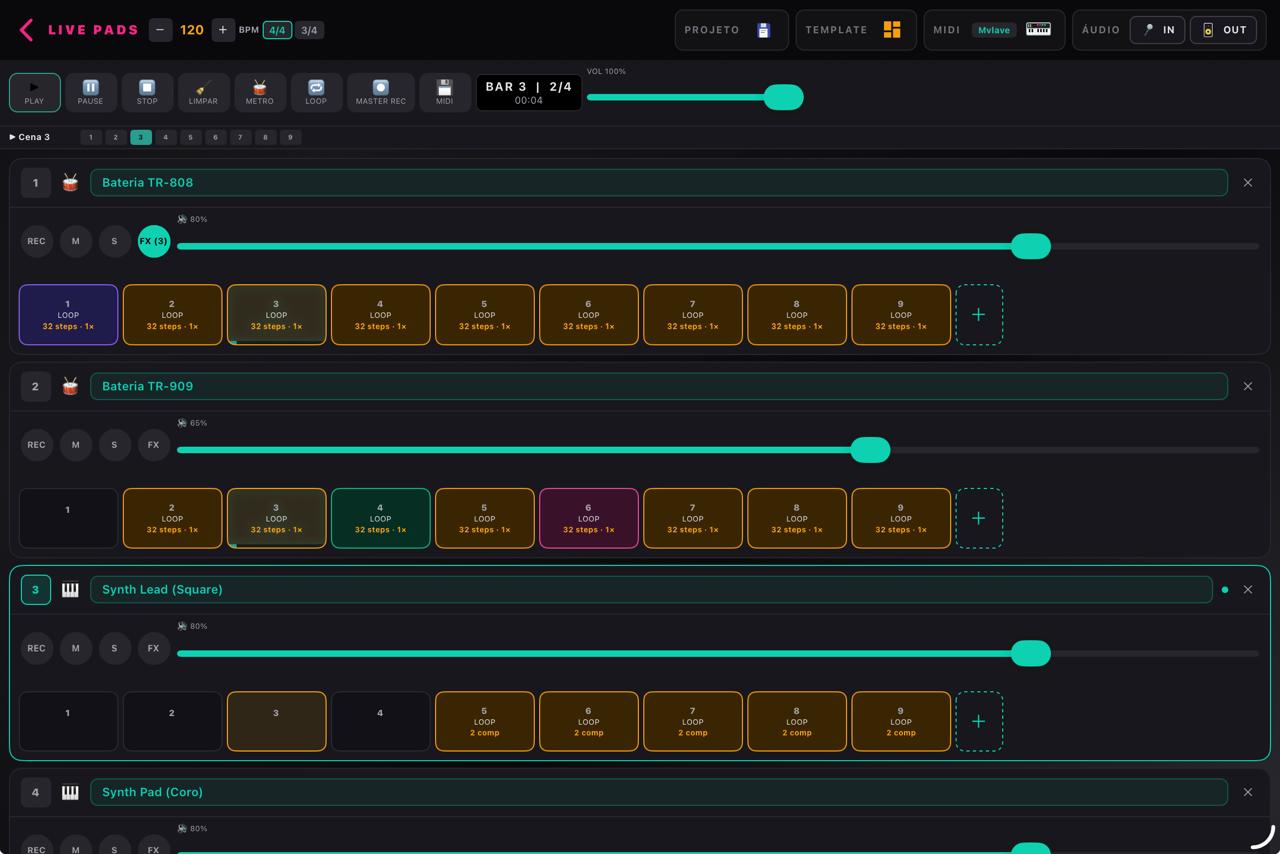Add a new pad to Bateria TR-808
The image size is (1280, 854).
pos(979,315)
